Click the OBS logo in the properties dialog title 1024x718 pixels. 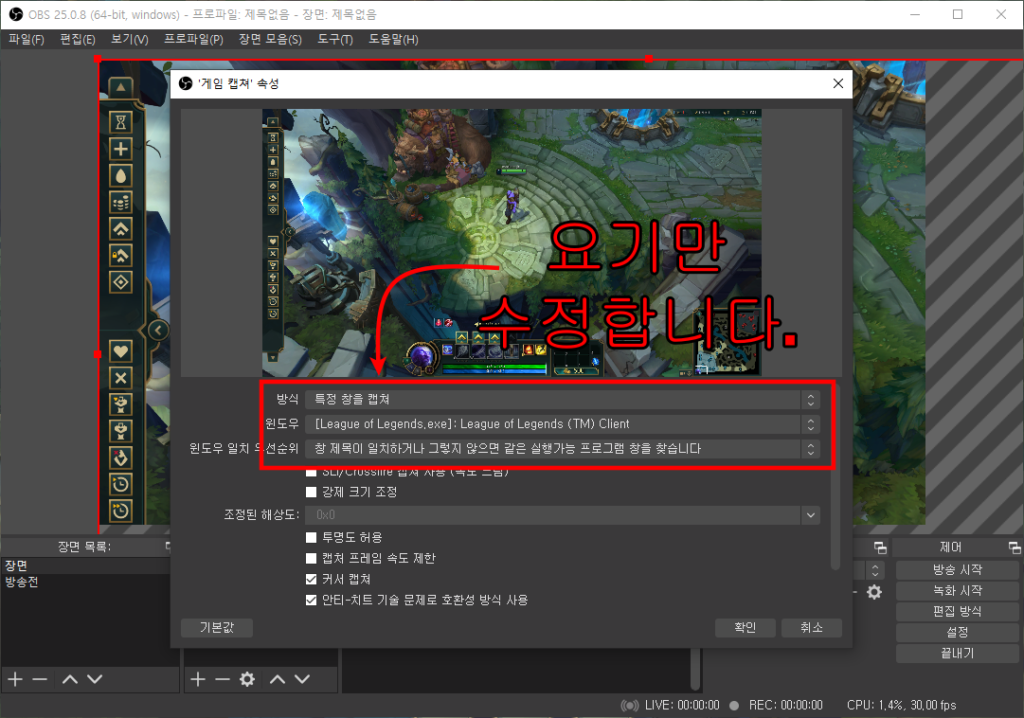tap(185, 84)
